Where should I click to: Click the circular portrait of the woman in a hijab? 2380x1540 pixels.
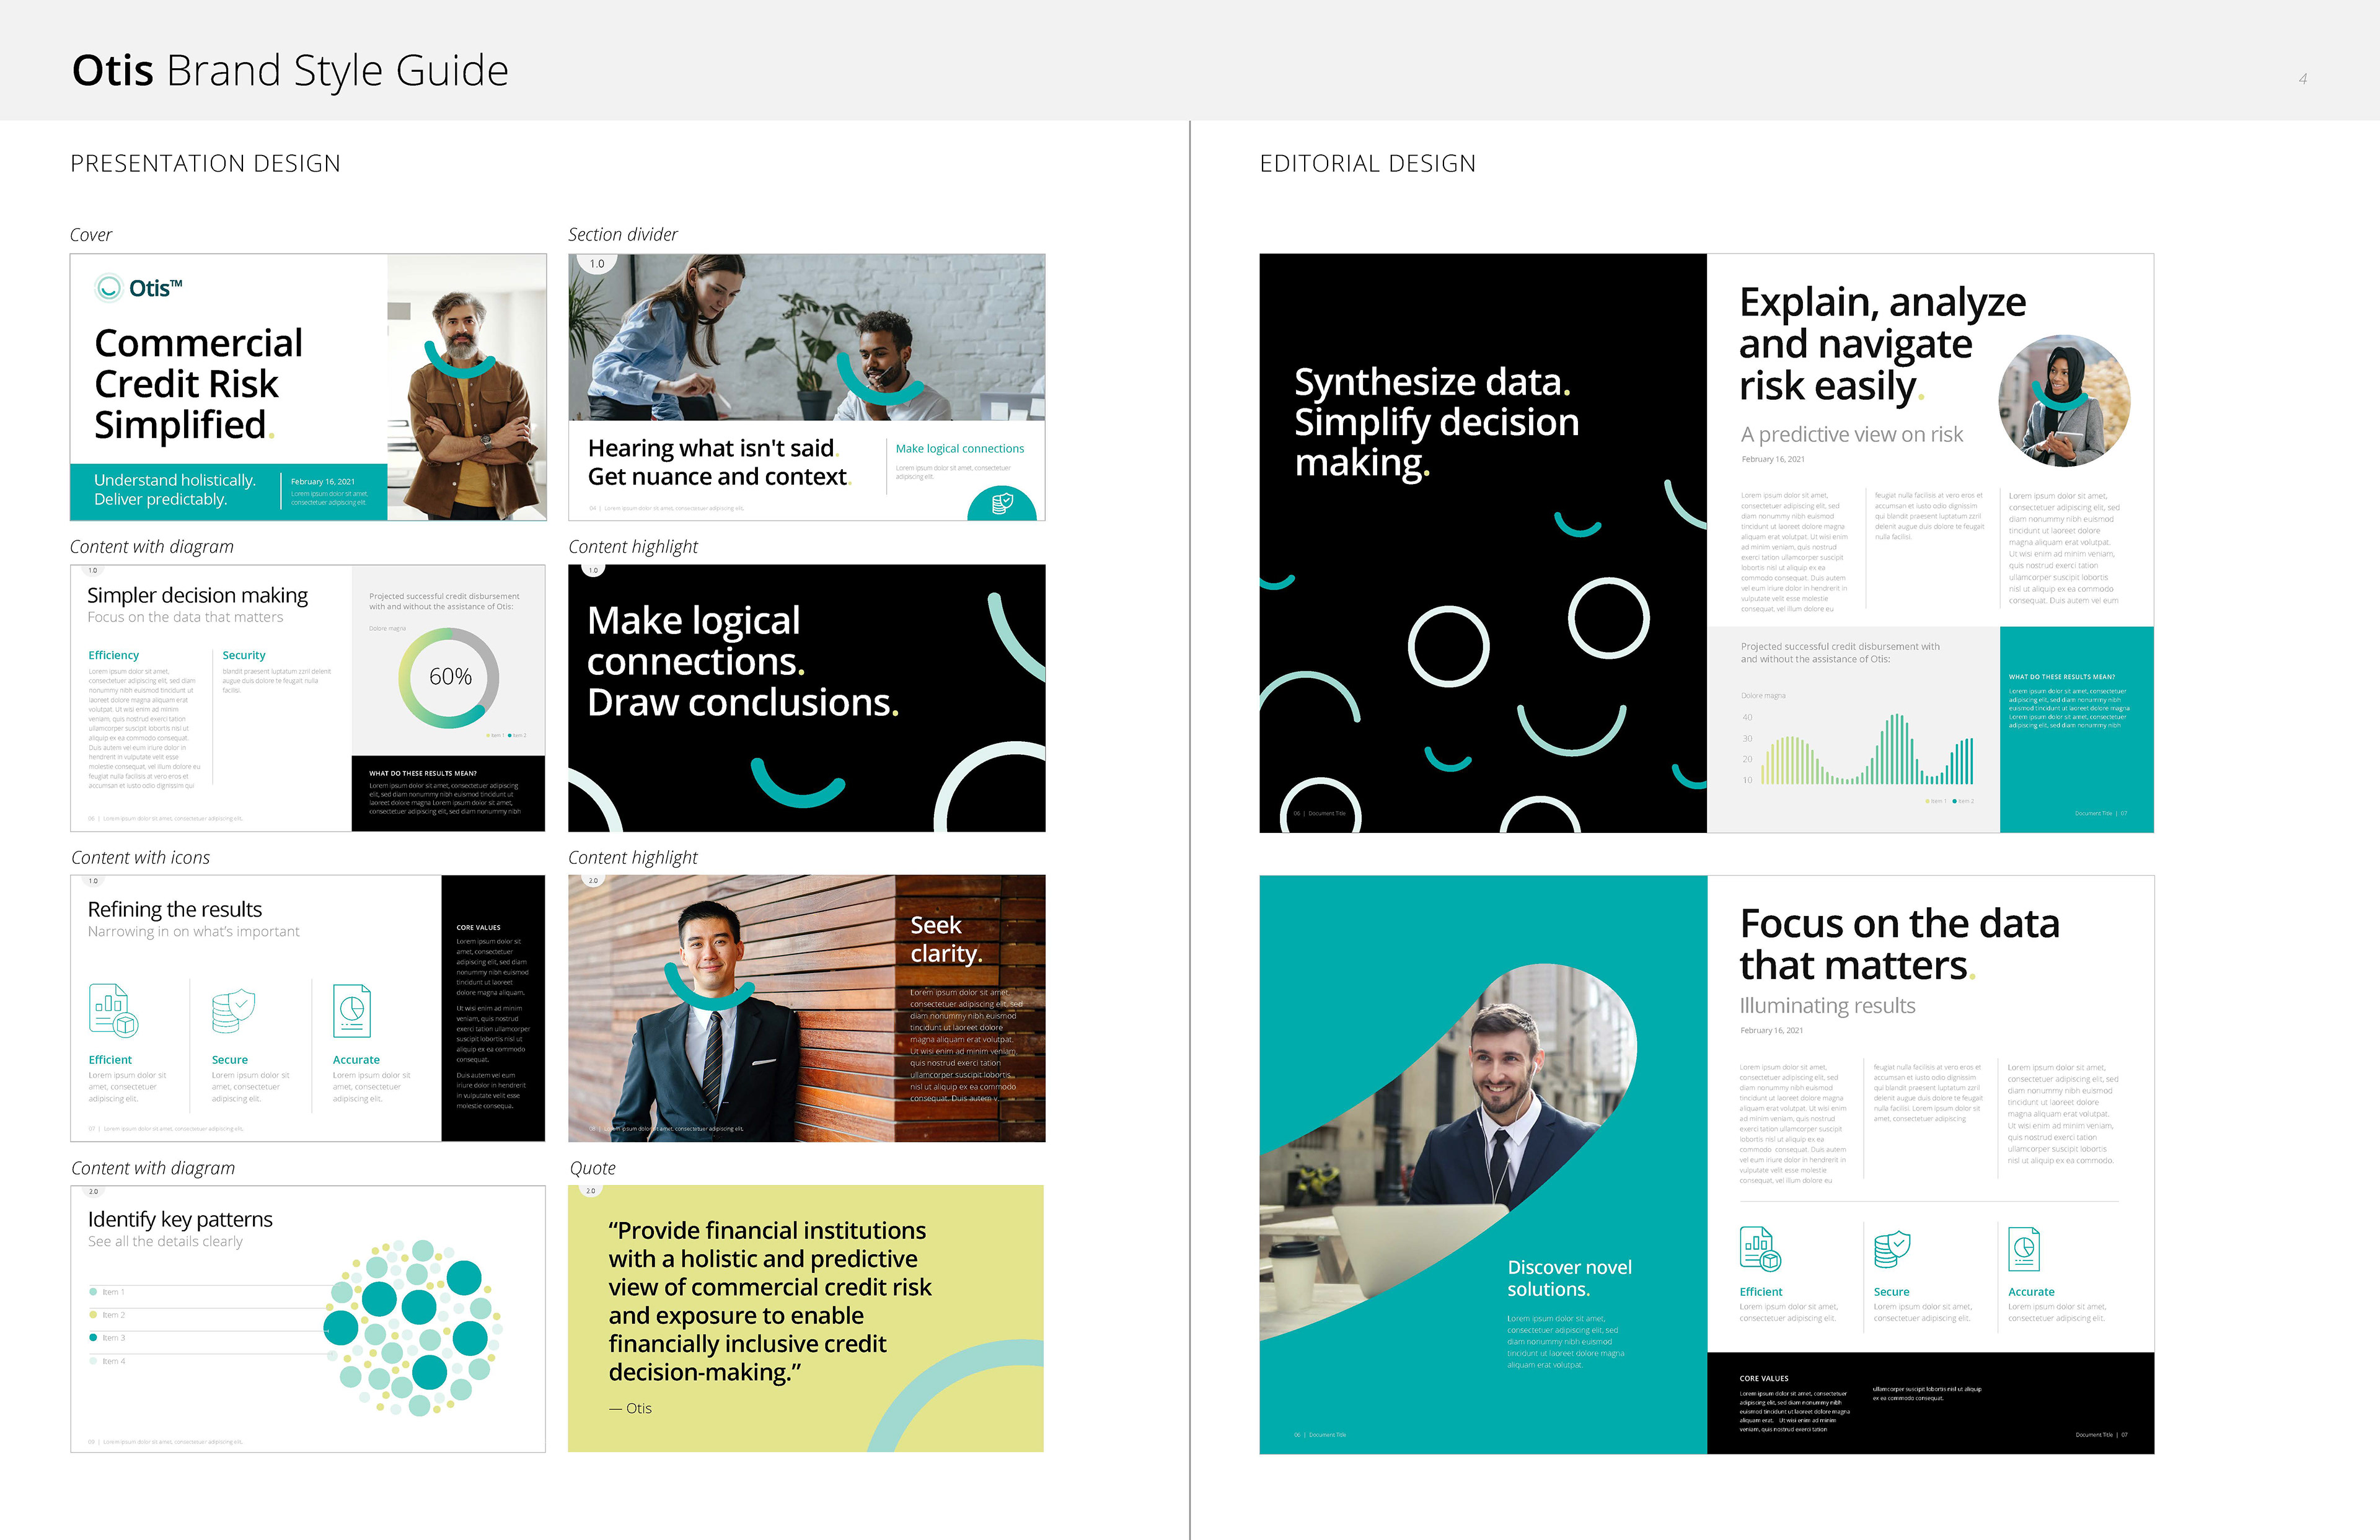(2064, 401)
